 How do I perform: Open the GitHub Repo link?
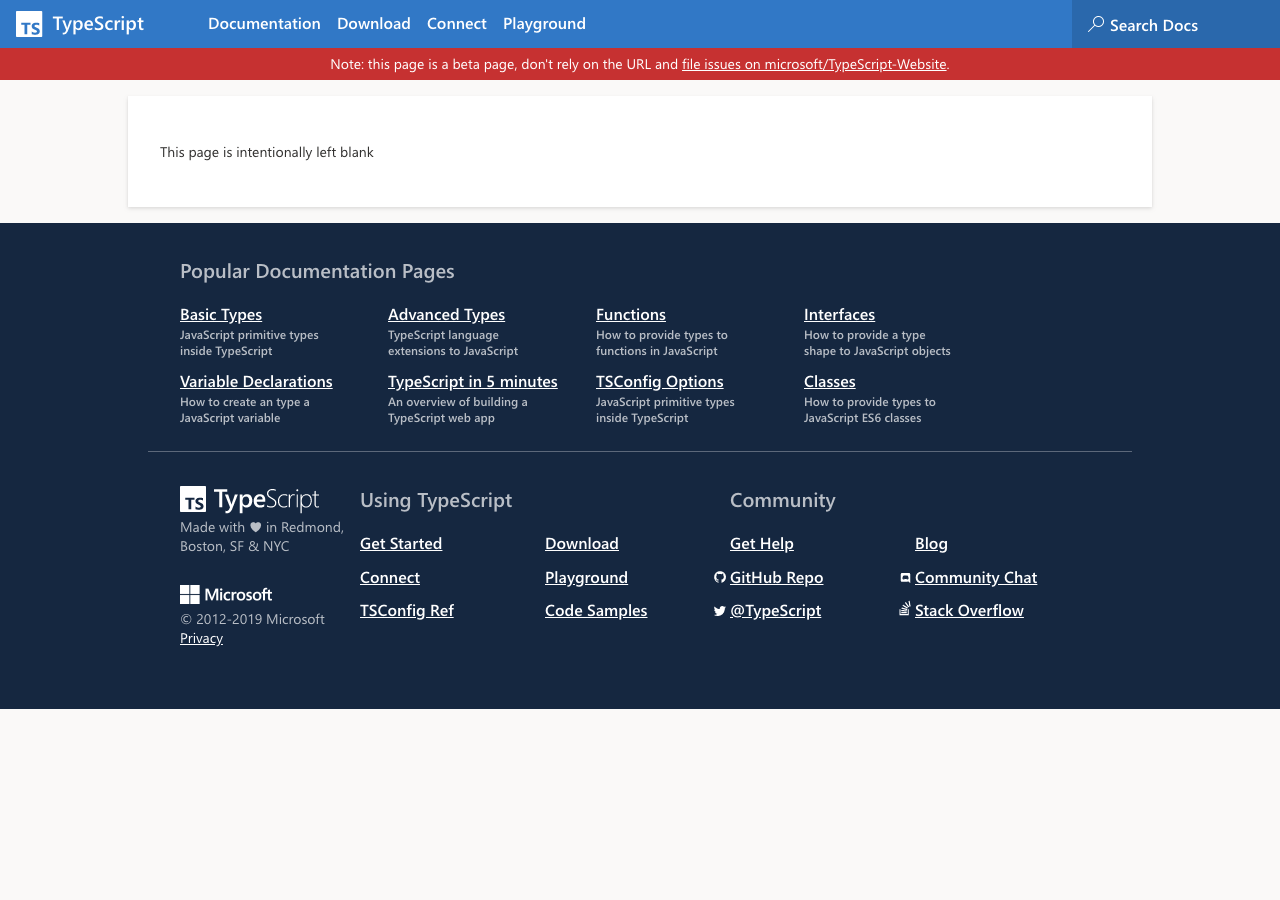pyautogui.click(x=777, y=577)
